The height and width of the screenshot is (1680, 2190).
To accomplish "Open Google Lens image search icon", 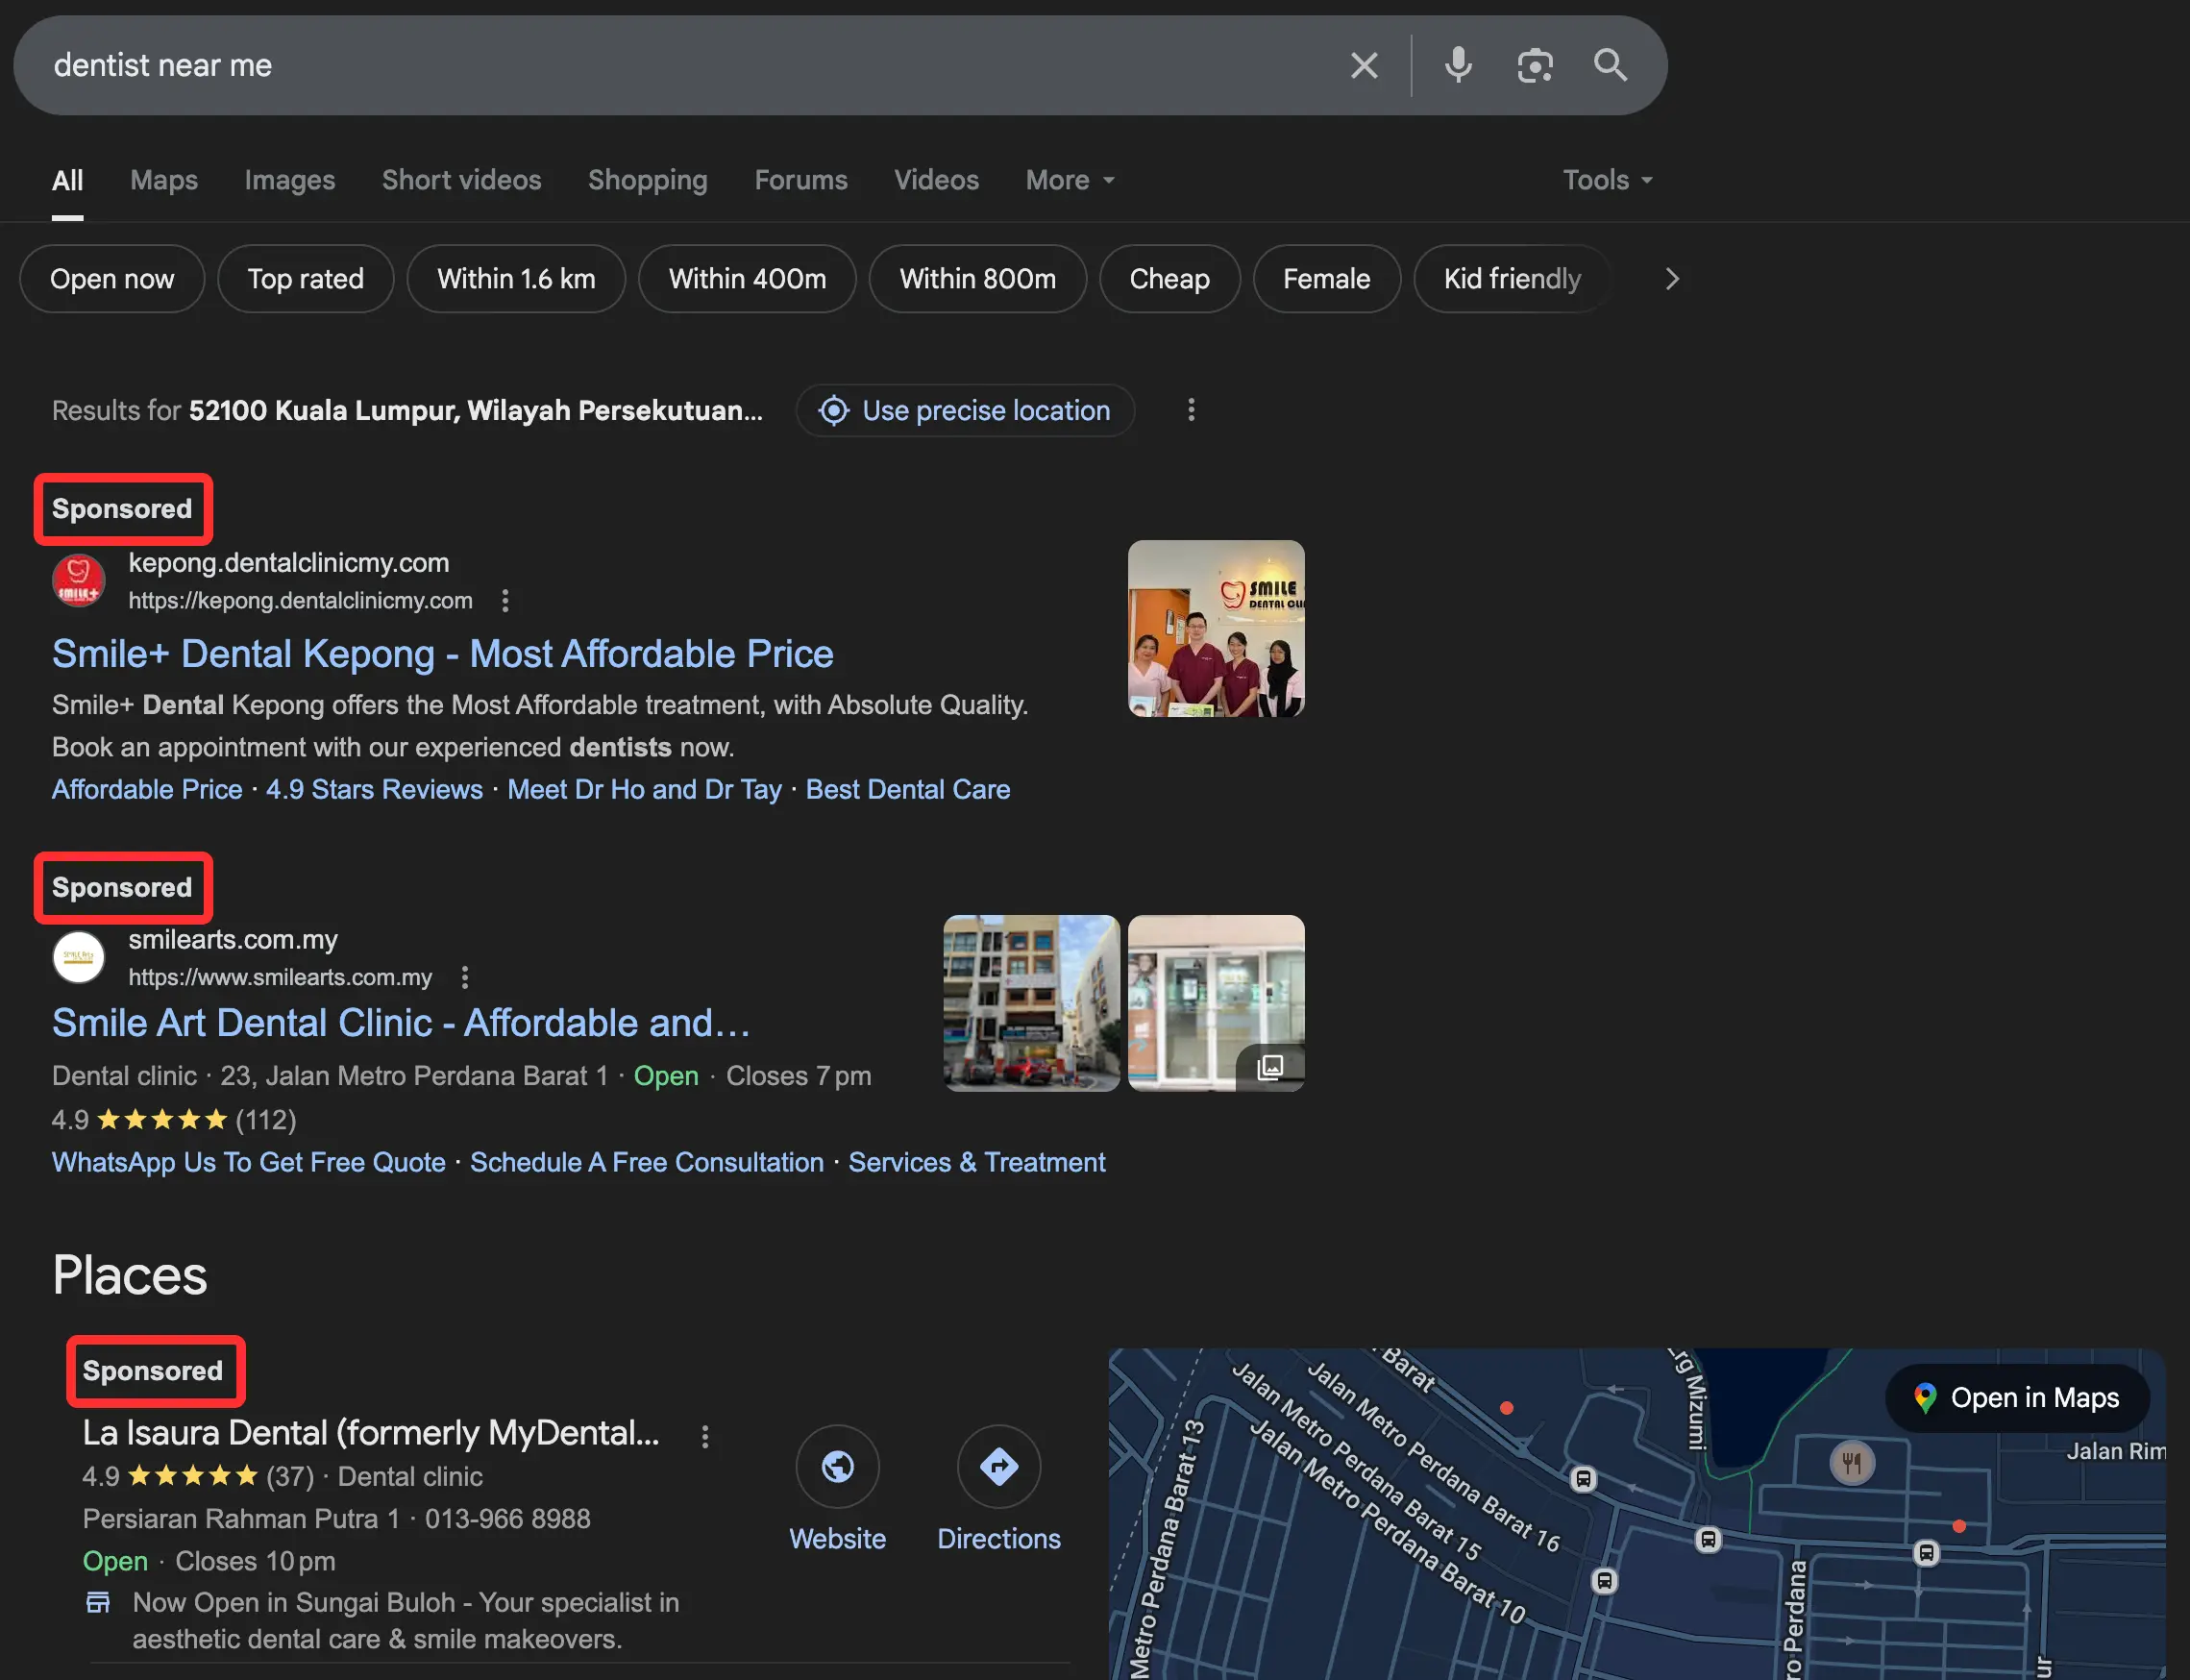I will tap(1534, 65).
